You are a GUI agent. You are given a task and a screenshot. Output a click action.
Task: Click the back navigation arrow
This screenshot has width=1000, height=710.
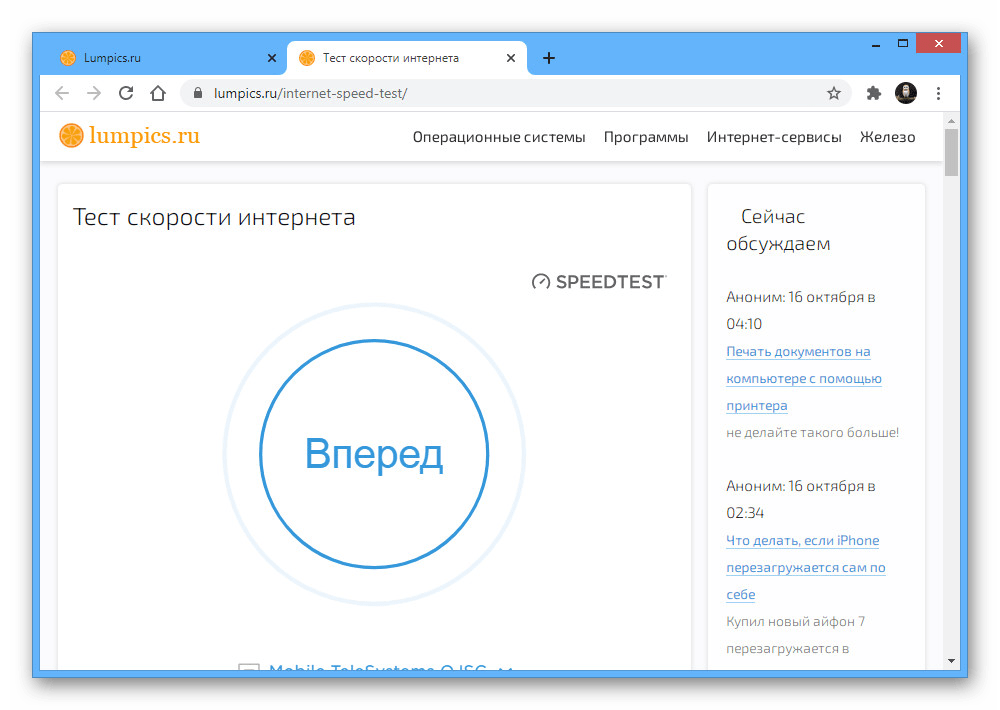click(x=62, y=93)
